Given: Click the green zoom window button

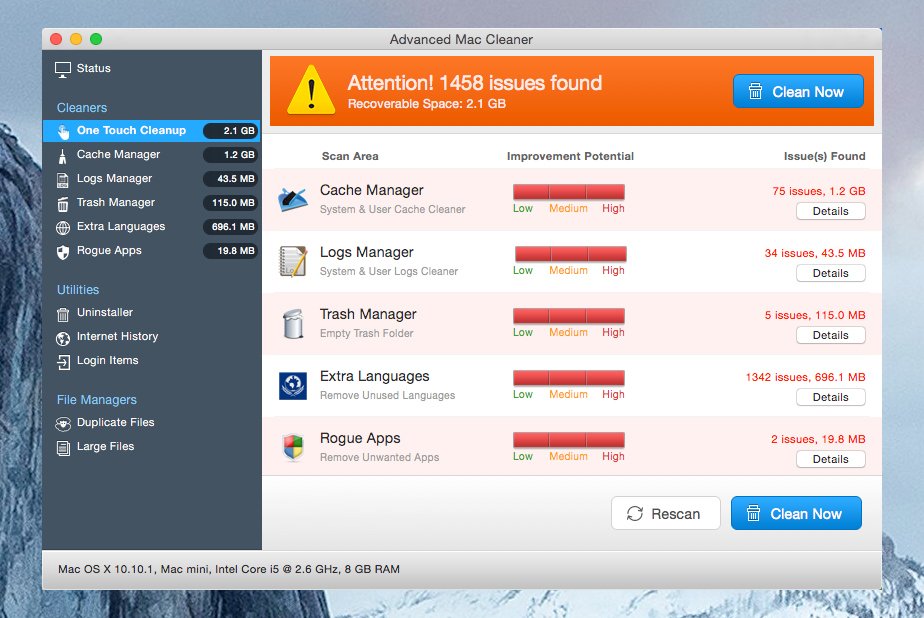Looking at the screenshot, I should (96, 39).
